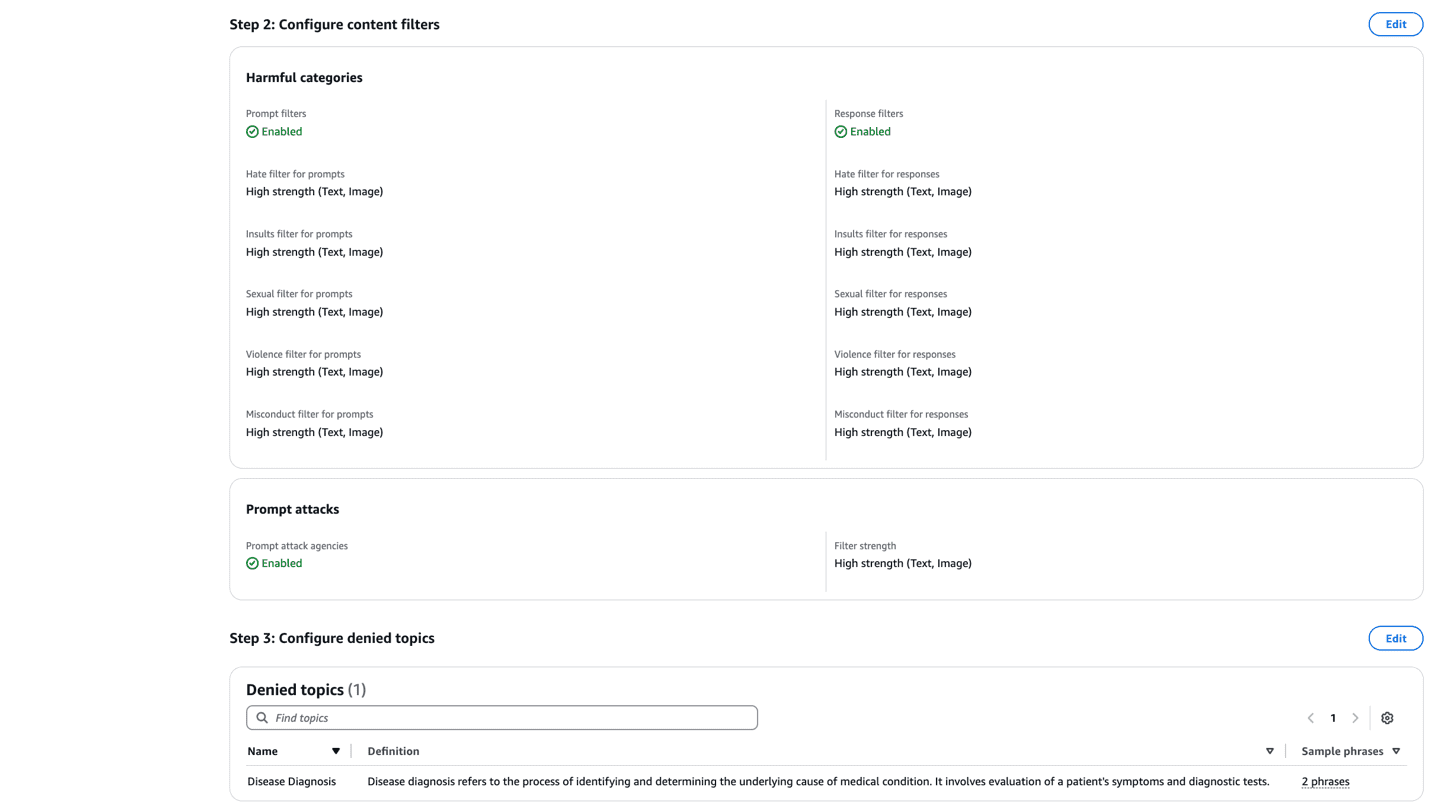Open the Sample phrases column dropdown
The width and height of the screenshot is (1431, 808).
[1395, 750]
